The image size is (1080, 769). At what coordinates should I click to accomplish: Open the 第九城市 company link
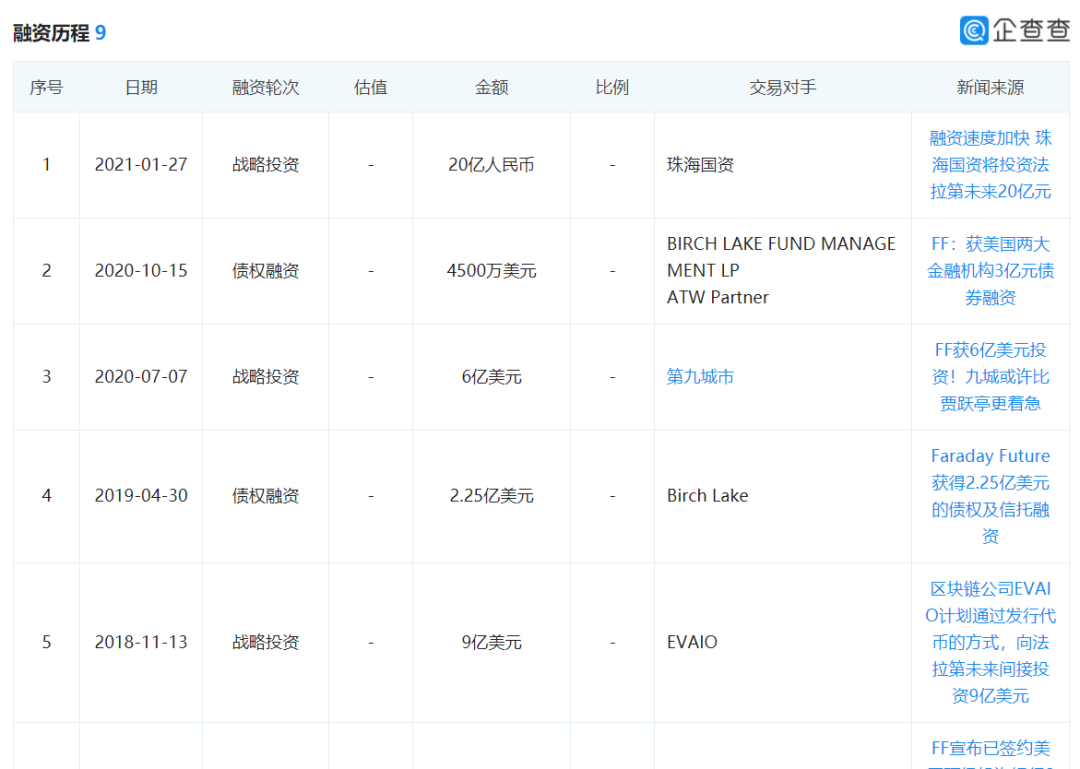(700, 377)
